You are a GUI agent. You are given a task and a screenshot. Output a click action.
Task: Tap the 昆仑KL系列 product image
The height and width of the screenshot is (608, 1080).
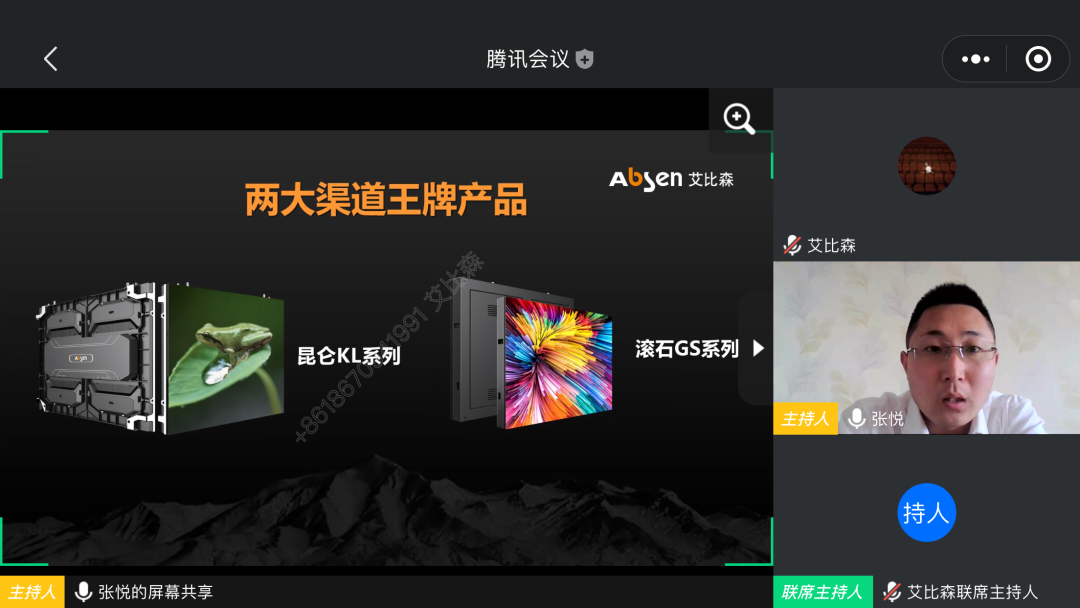click(160, 358)
